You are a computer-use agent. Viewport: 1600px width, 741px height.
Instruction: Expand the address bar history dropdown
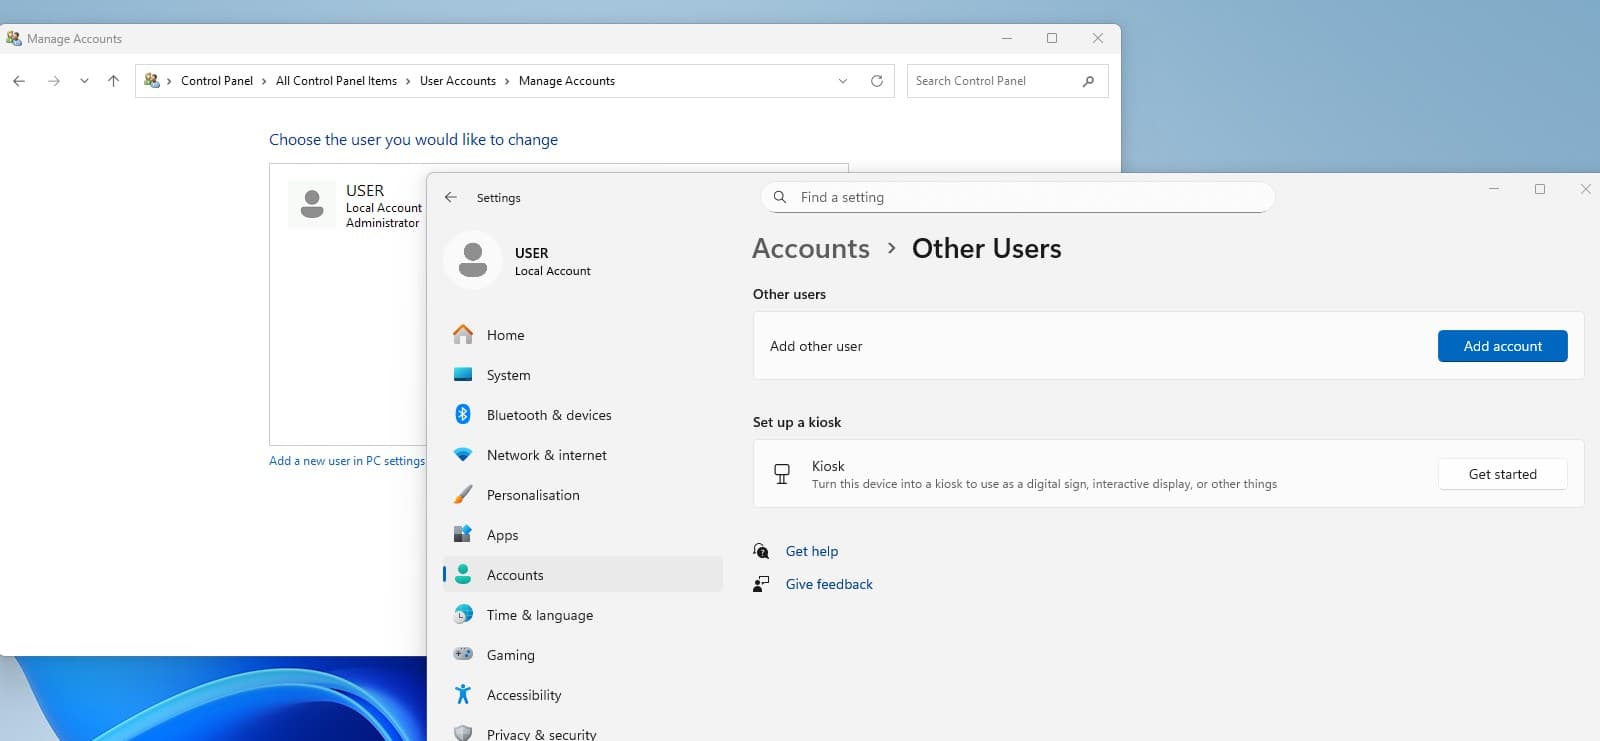coord(843,81)
